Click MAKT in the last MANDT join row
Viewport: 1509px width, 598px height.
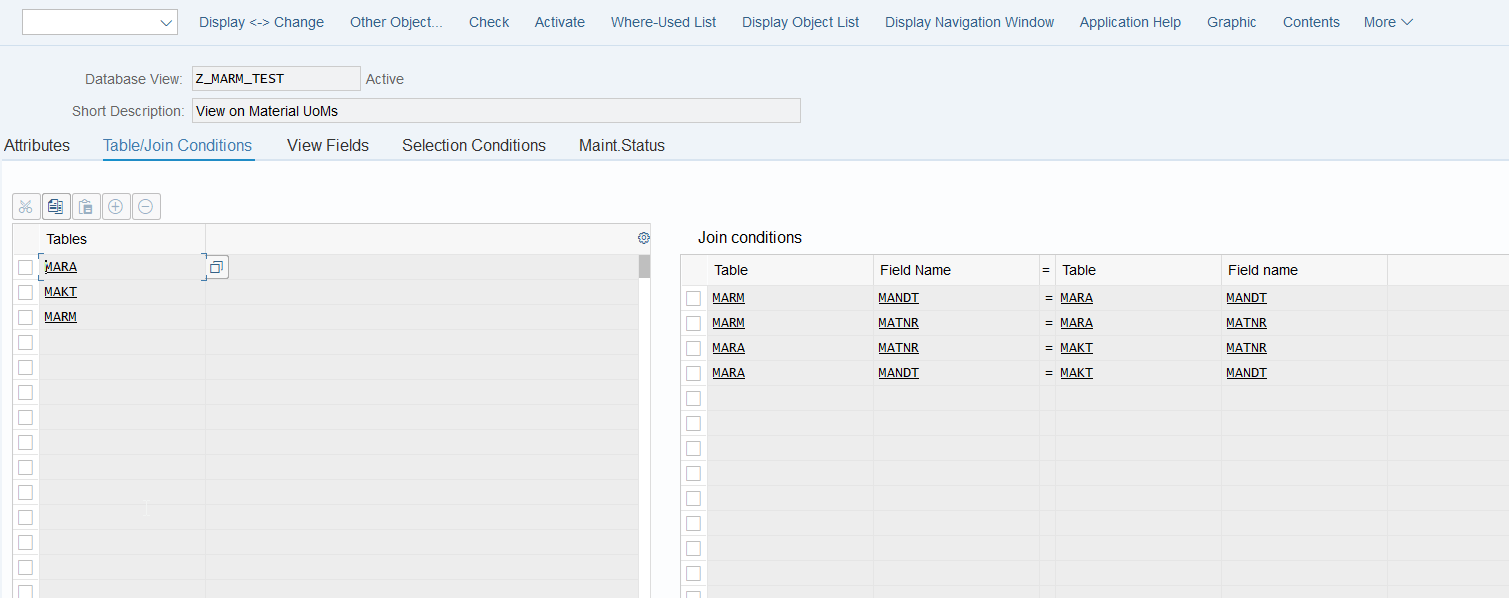(1076, 373)
